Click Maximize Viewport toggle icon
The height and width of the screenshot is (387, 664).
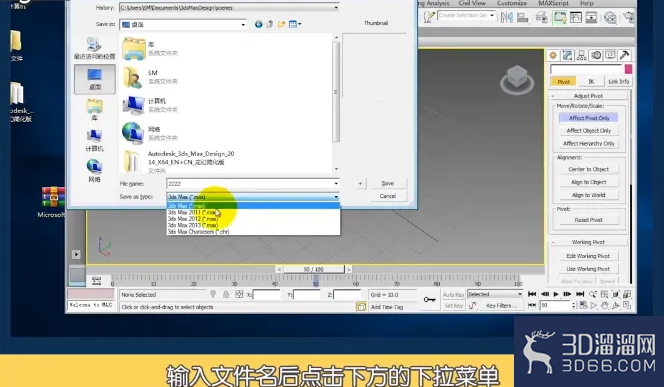pos(627,305)
